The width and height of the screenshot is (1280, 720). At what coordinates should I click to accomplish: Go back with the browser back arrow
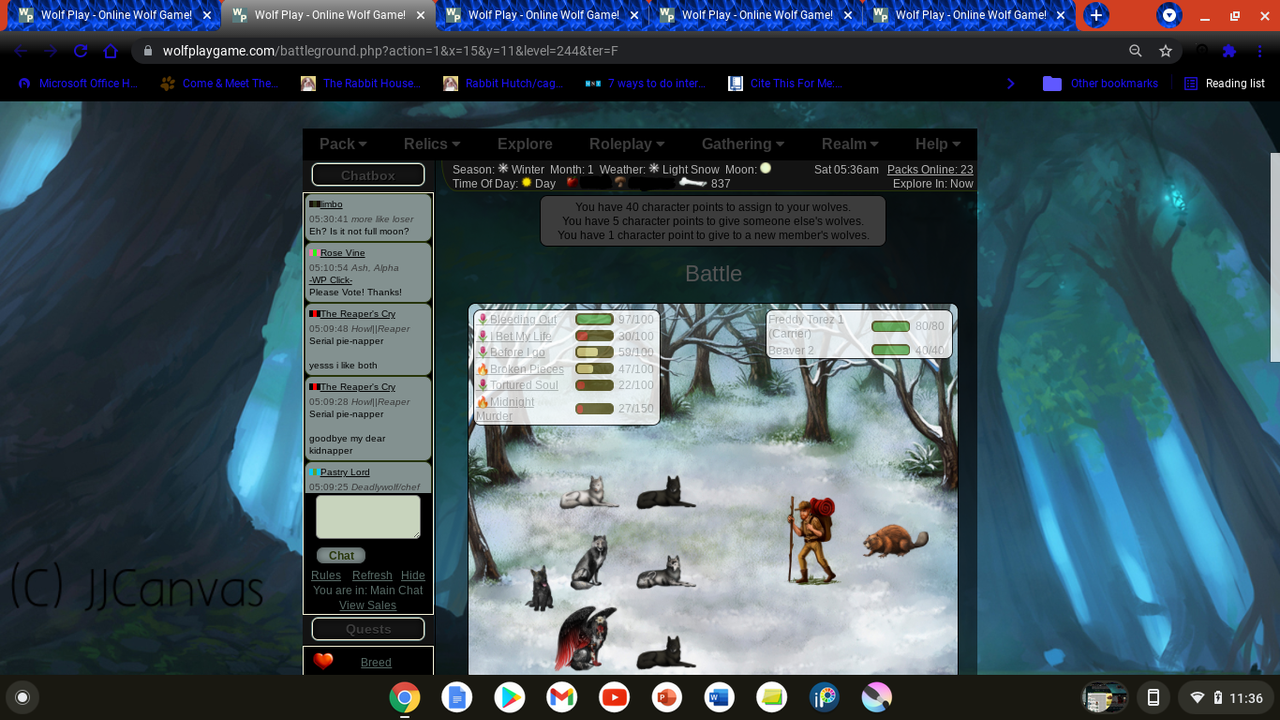tap(21, 51)
